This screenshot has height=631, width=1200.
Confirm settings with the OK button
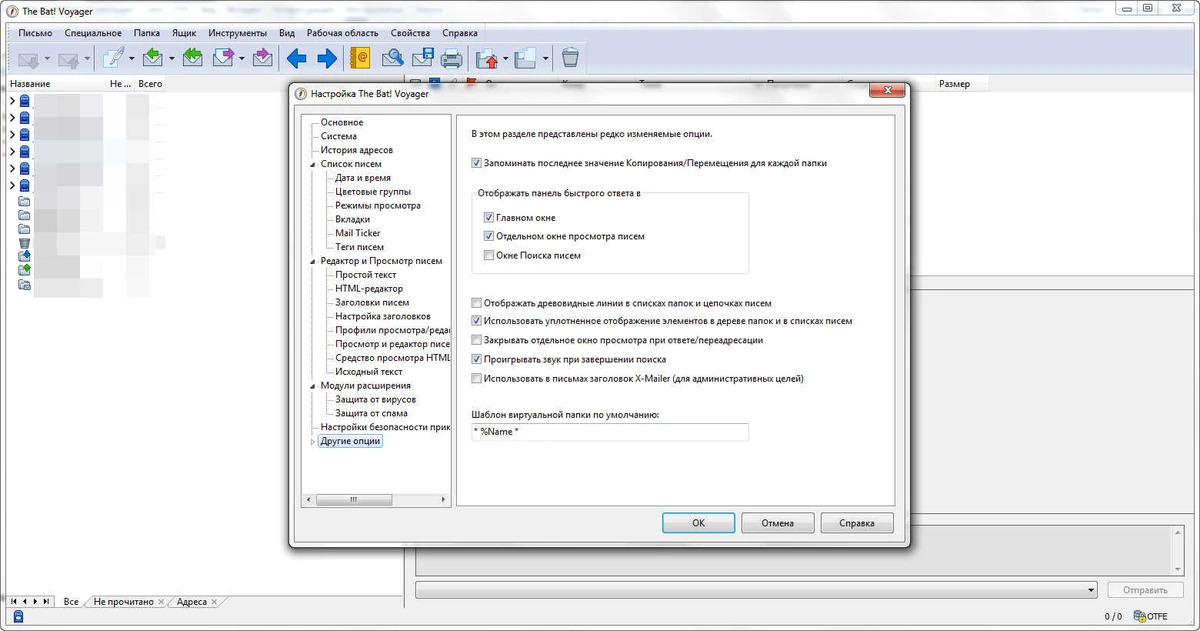point(698,523)
